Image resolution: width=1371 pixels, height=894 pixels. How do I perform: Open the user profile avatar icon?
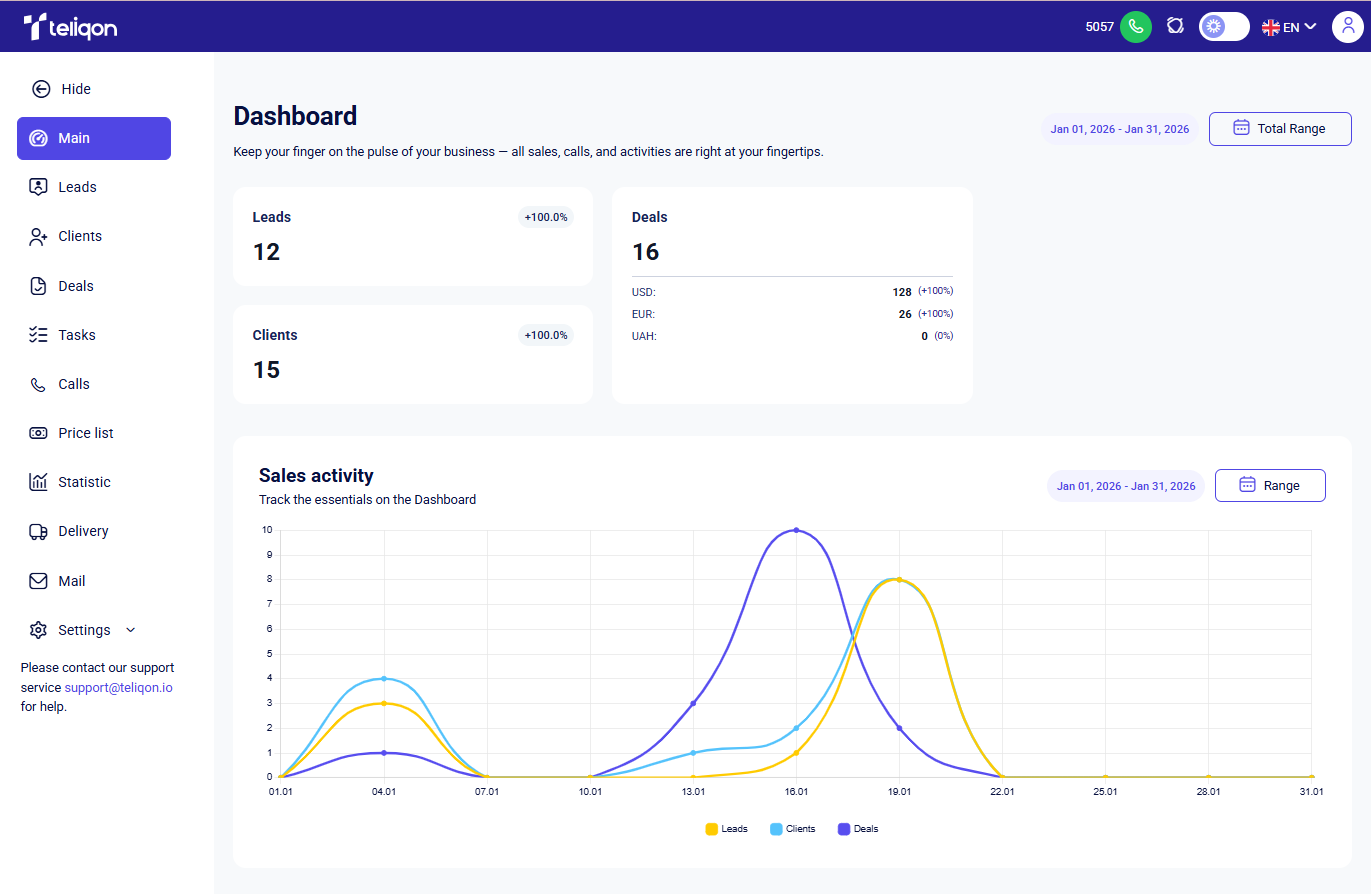[1347, 27]
